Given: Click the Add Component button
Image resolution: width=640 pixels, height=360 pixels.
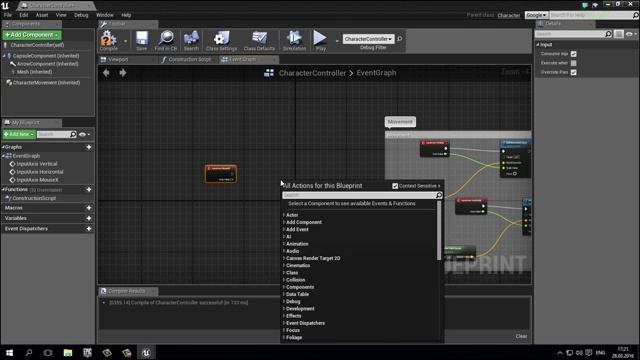Looking at the screenshot, I should click(x=31, y=35).
